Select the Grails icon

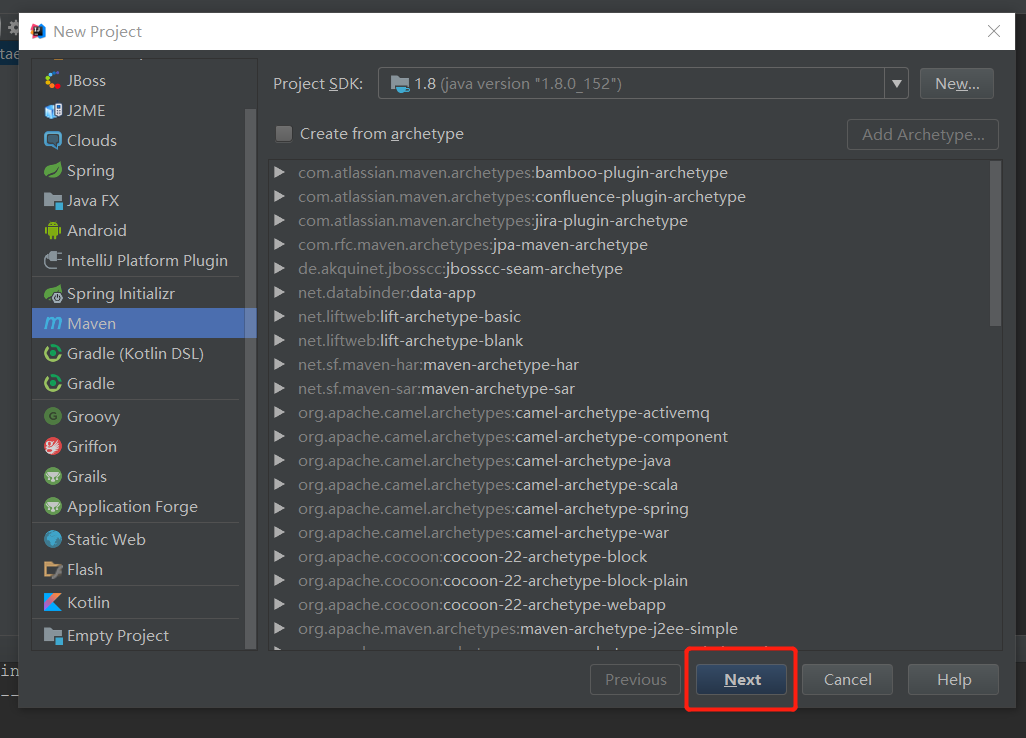click(52, 476)
